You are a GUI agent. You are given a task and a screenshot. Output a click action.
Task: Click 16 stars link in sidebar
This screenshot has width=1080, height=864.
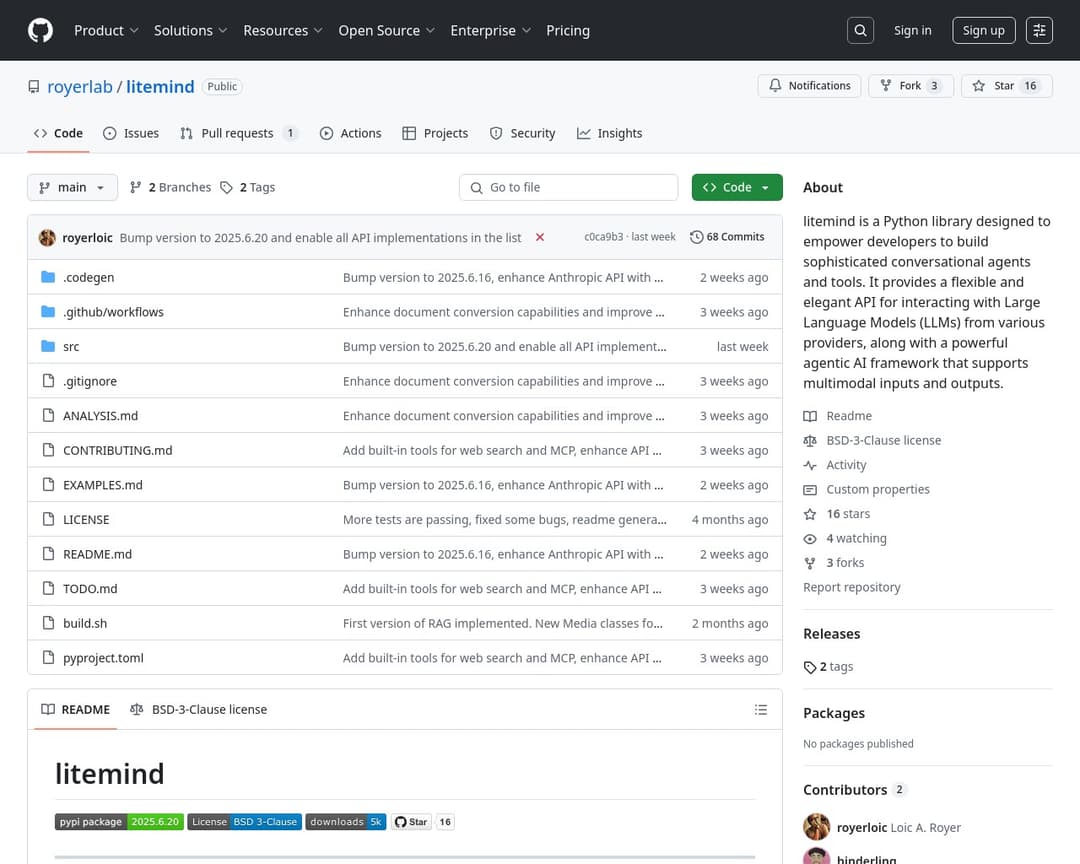tap(837, 514)
